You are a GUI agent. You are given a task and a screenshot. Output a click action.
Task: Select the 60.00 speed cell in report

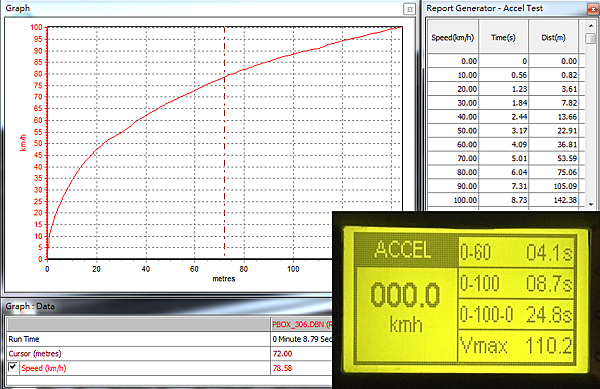click(453, 145)
